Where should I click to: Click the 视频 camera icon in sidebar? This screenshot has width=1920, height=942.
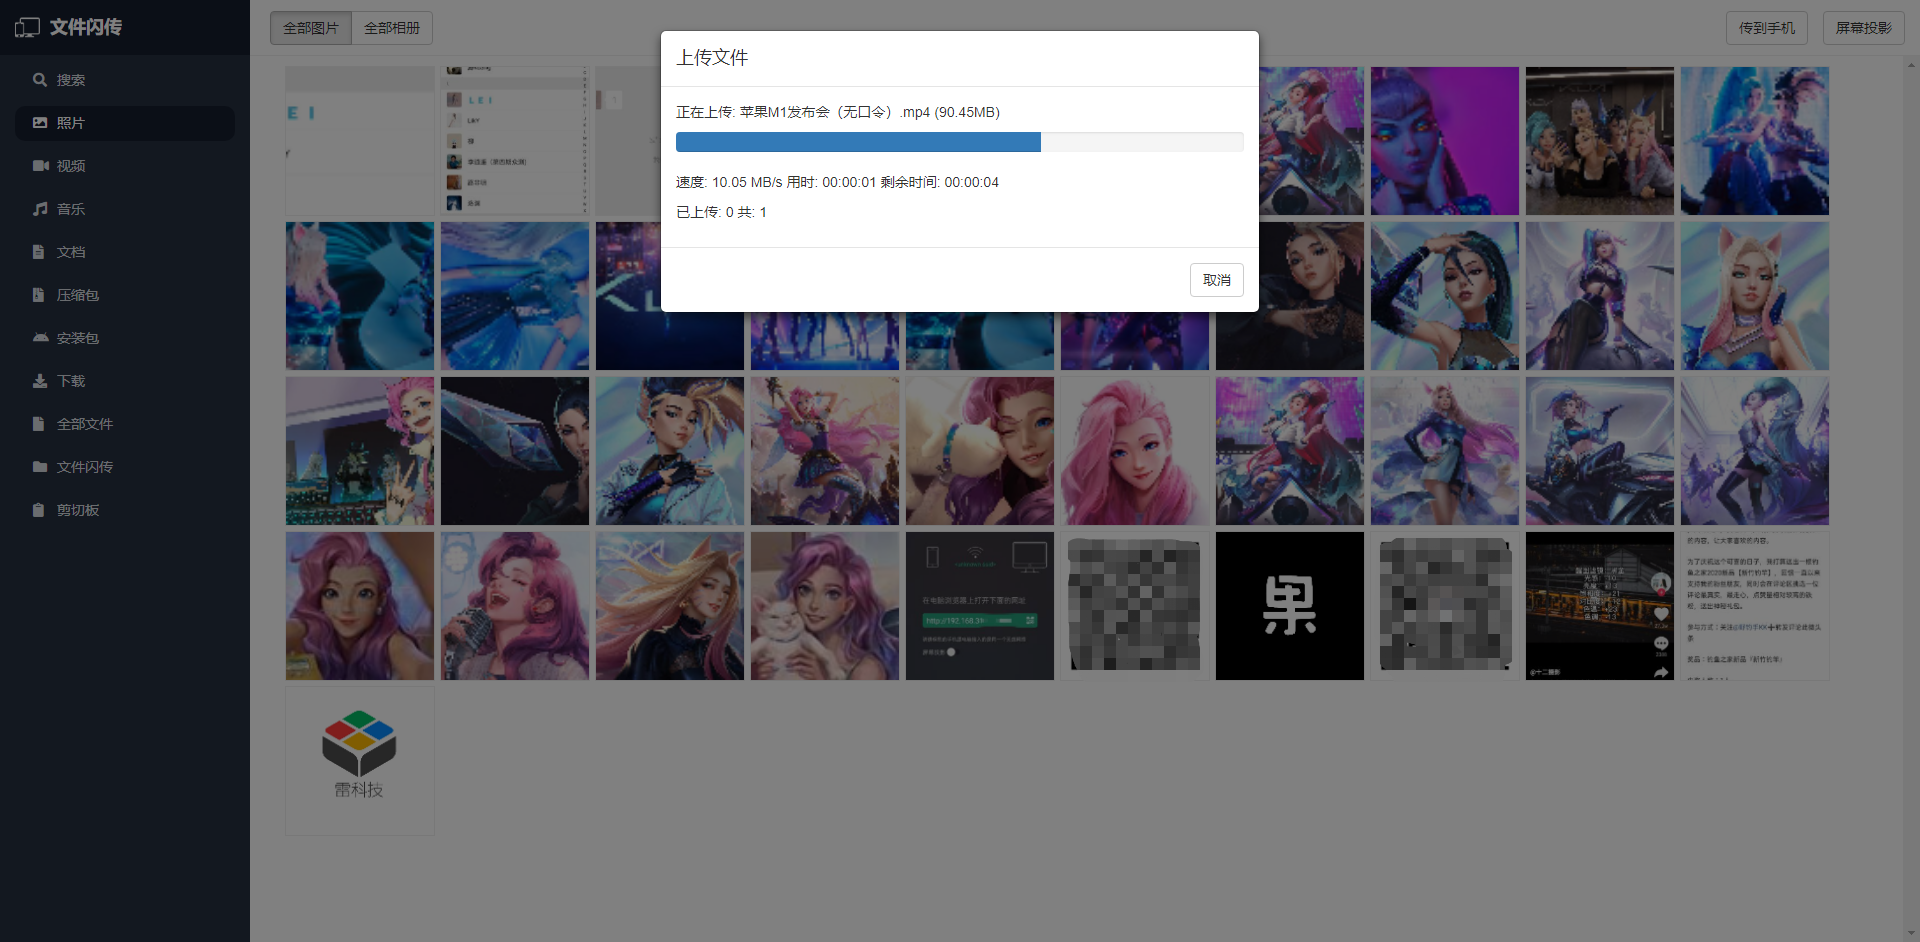pyautogui.click(x=41, y=166)
